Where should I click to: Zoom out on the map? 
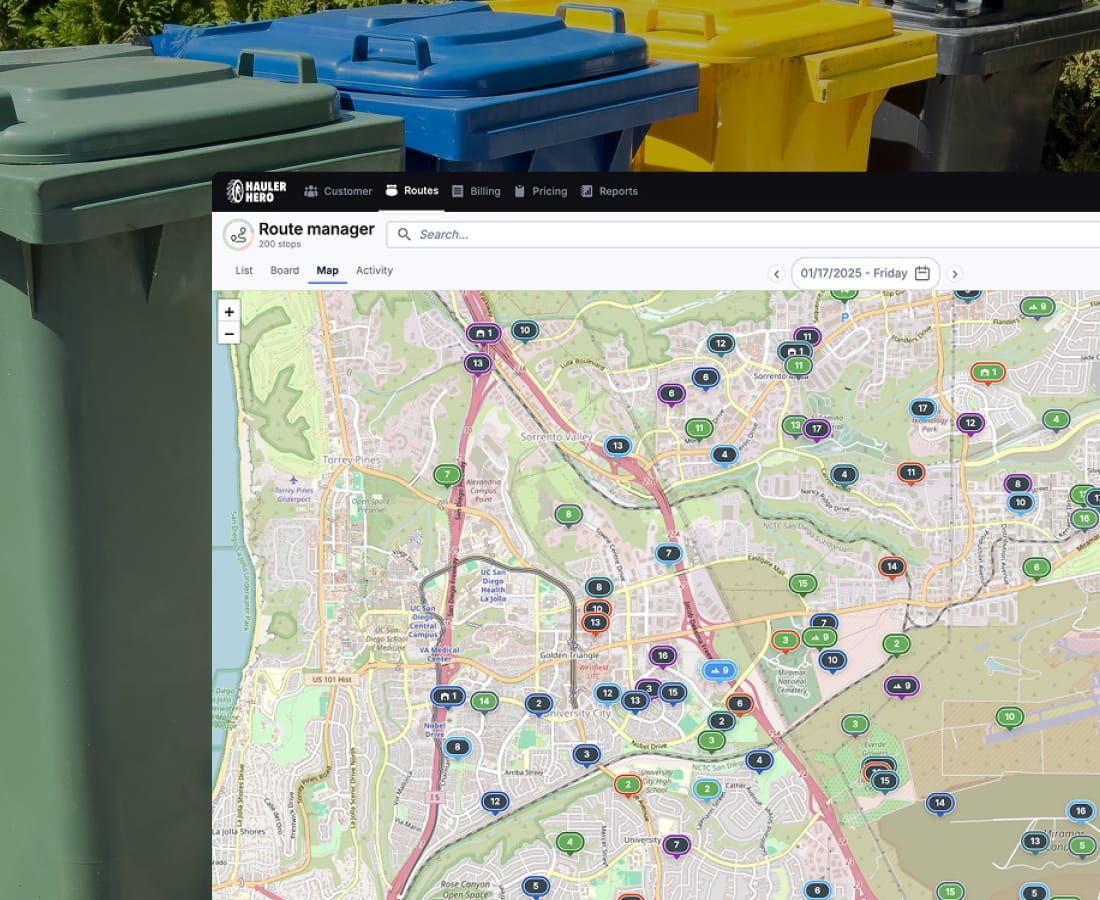tap(229, 333)
